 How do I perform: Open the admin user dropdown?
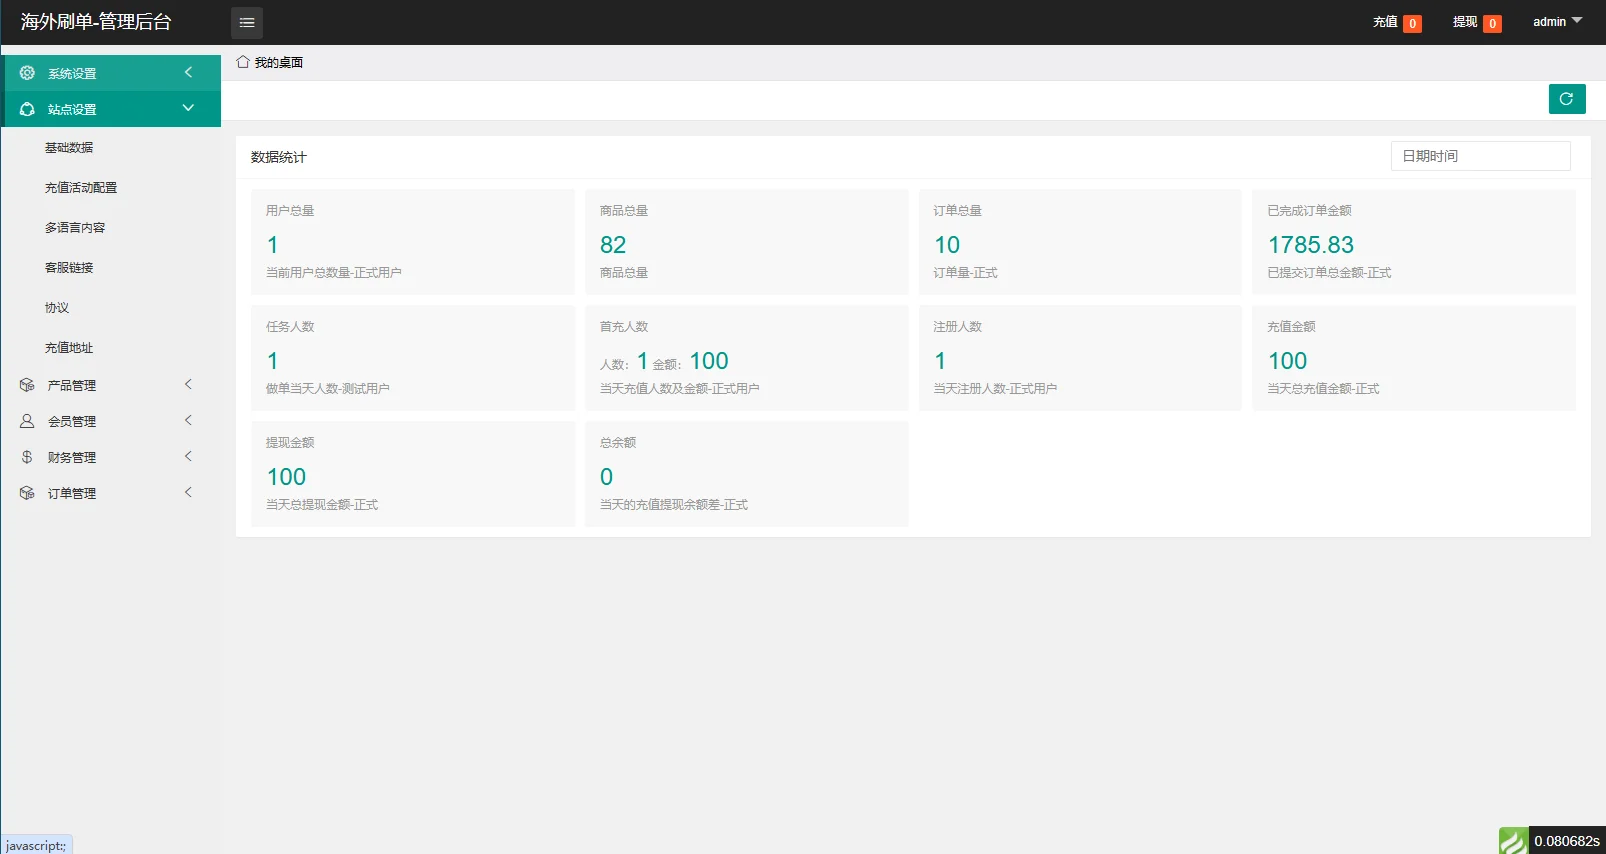[1557, 21]
